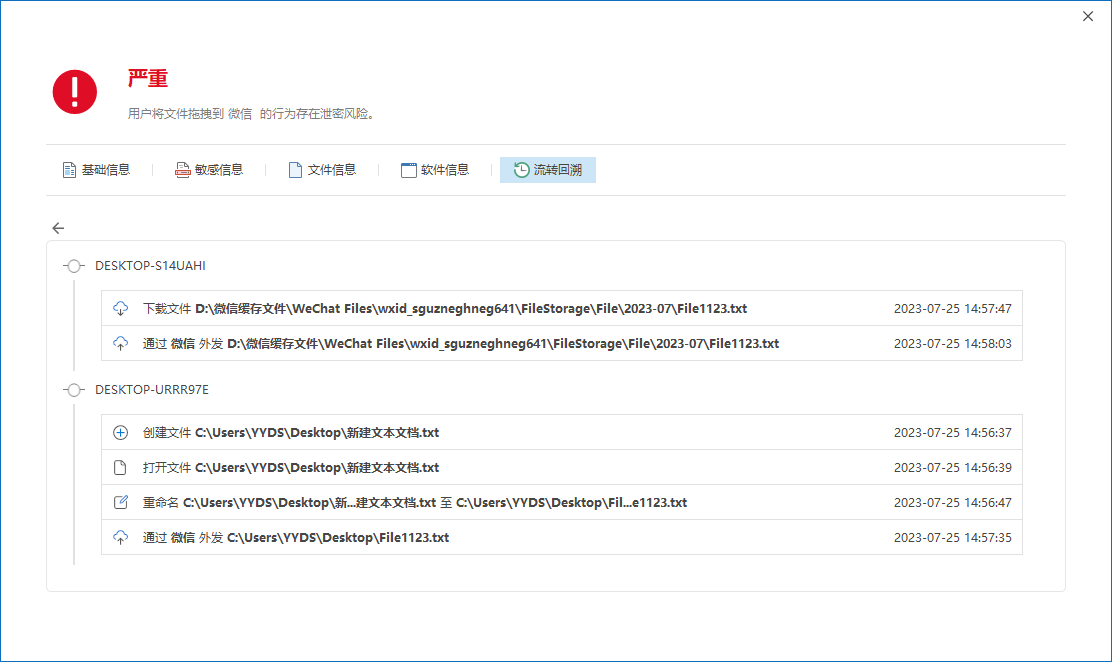1112x662 pixels.
Task: Switch to the 软件信息 tab
Action: pyautogui.click(x=435, y=170)
